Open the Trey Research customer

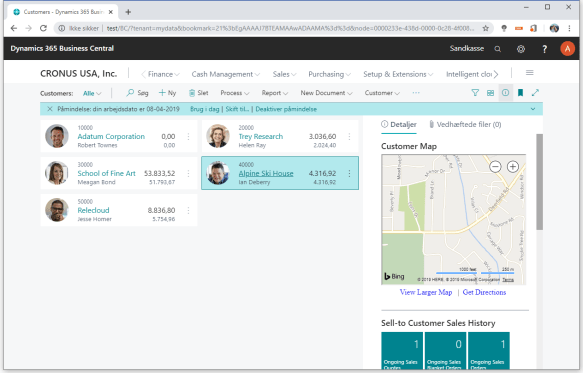pyautogui.click(x=261, y=136)
